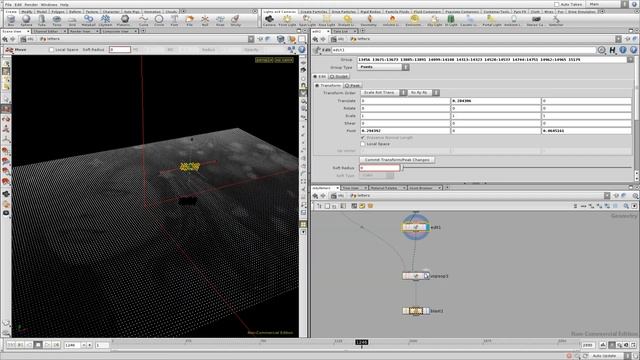Select the L-System shelf tool

(x=105, y=20)
